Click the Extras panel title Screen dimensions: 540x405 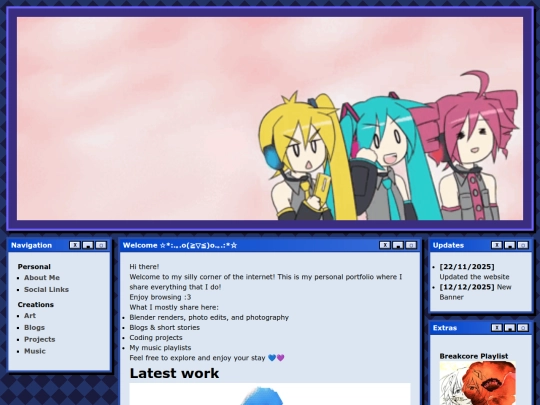pyautogui.click(x=445, y=328)
